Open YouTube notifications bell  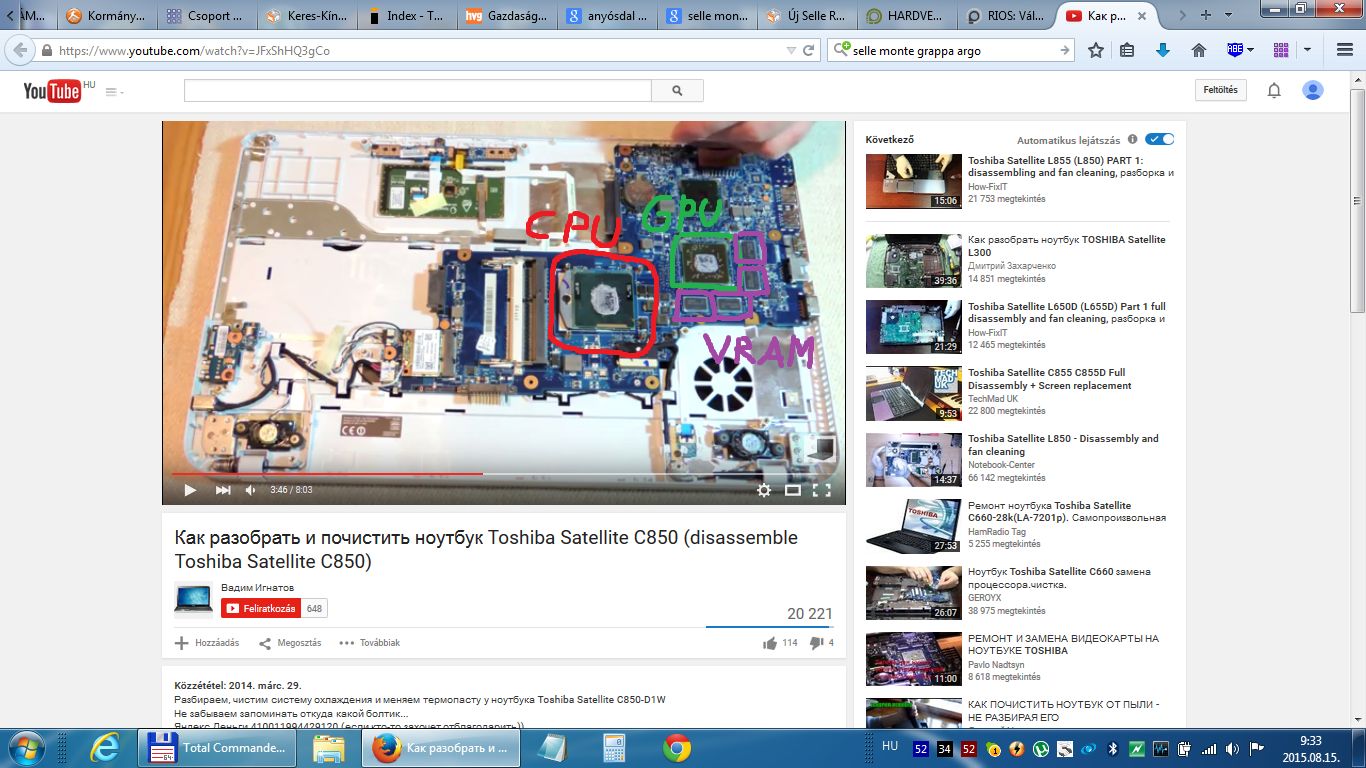tap(1274, 90)
